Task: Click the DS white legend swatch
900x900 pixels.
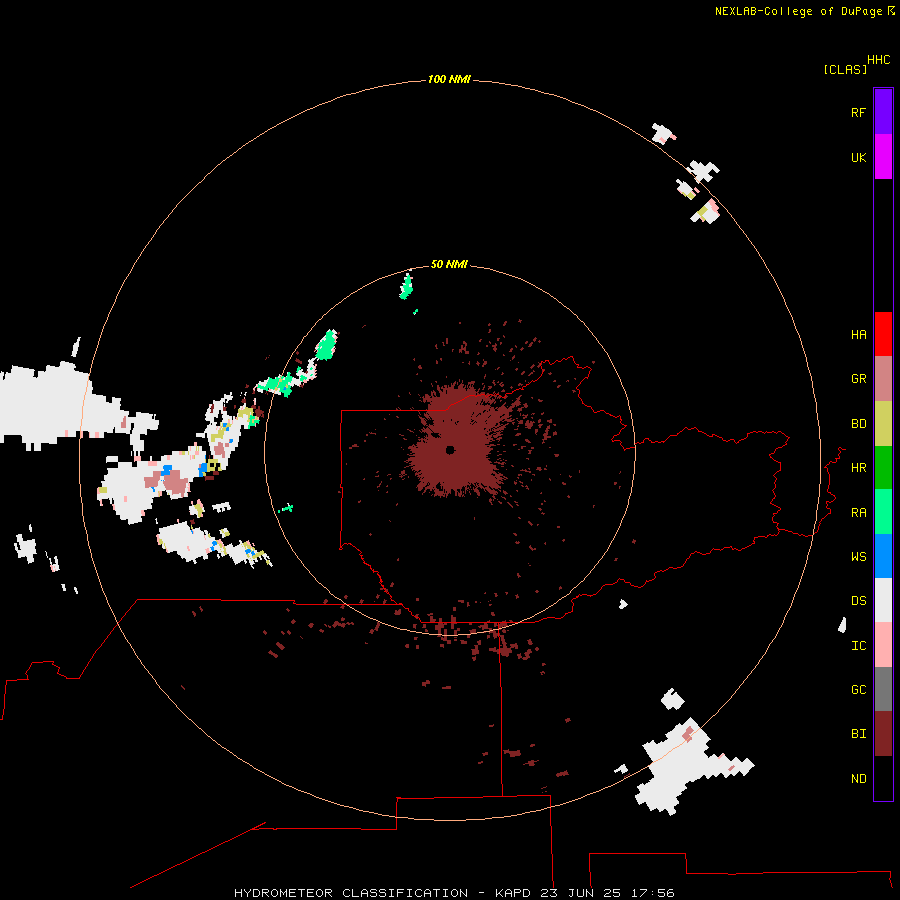Action: [x=883, y=600]
